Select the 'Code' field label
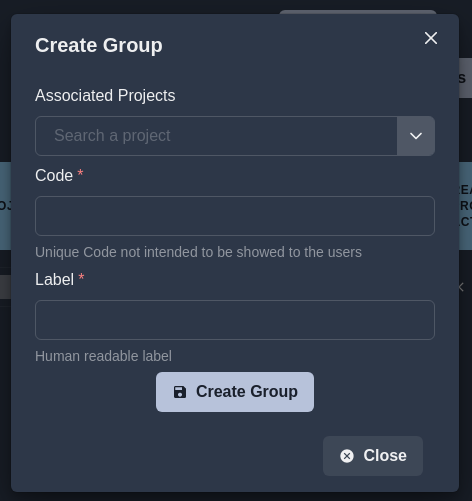This screenshot has width=472, height=501. point(54,175)
